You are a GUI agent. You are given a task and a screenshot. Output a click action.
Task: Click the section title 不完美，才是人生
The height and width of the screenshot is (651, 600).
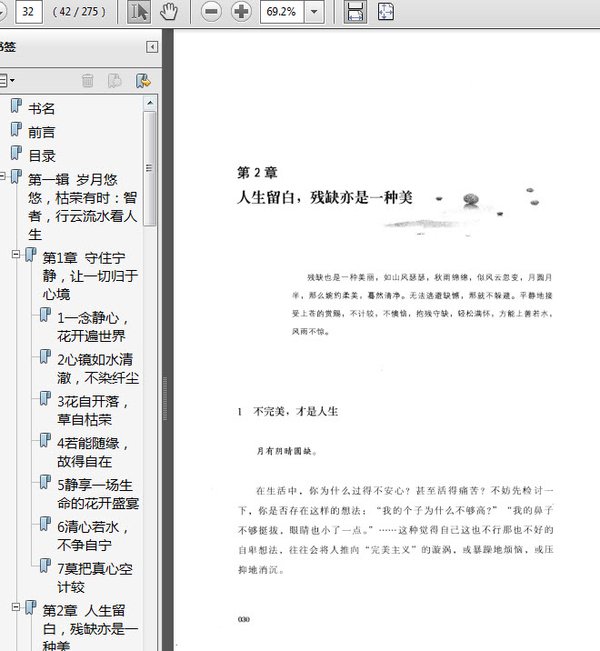click(296, 411)
